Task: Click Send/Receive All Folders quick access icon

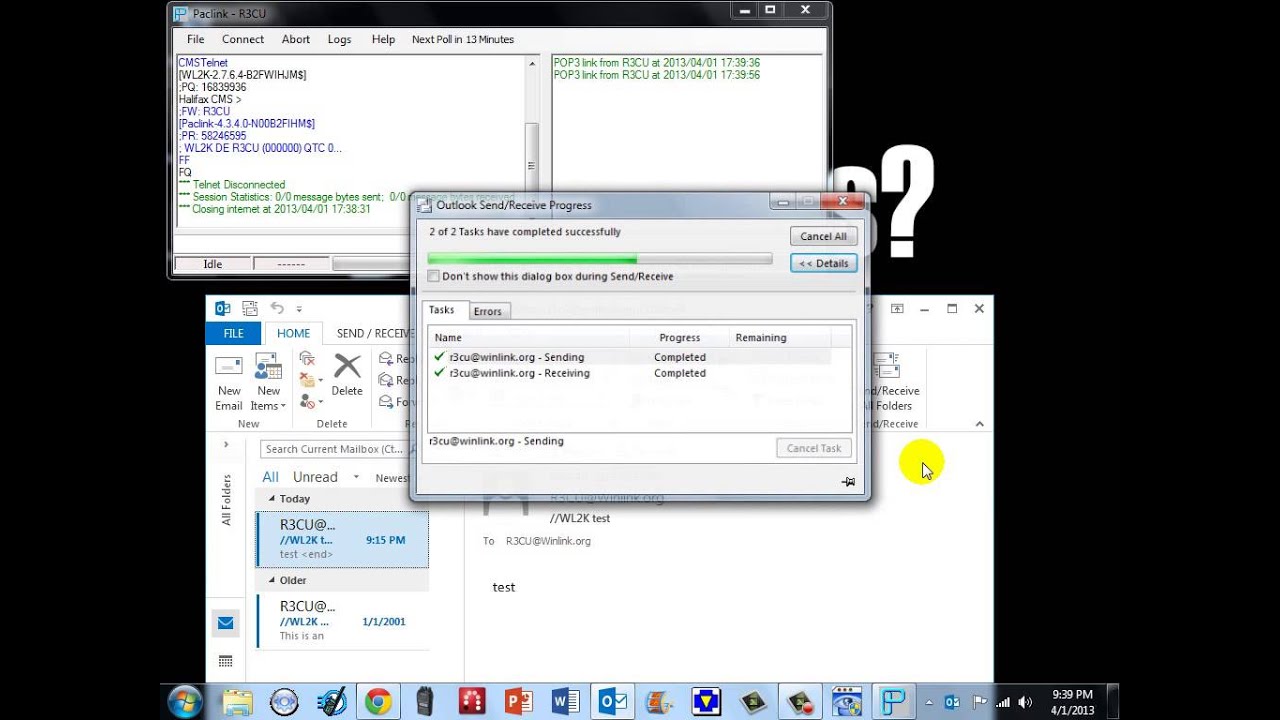Action: [250, 309]
